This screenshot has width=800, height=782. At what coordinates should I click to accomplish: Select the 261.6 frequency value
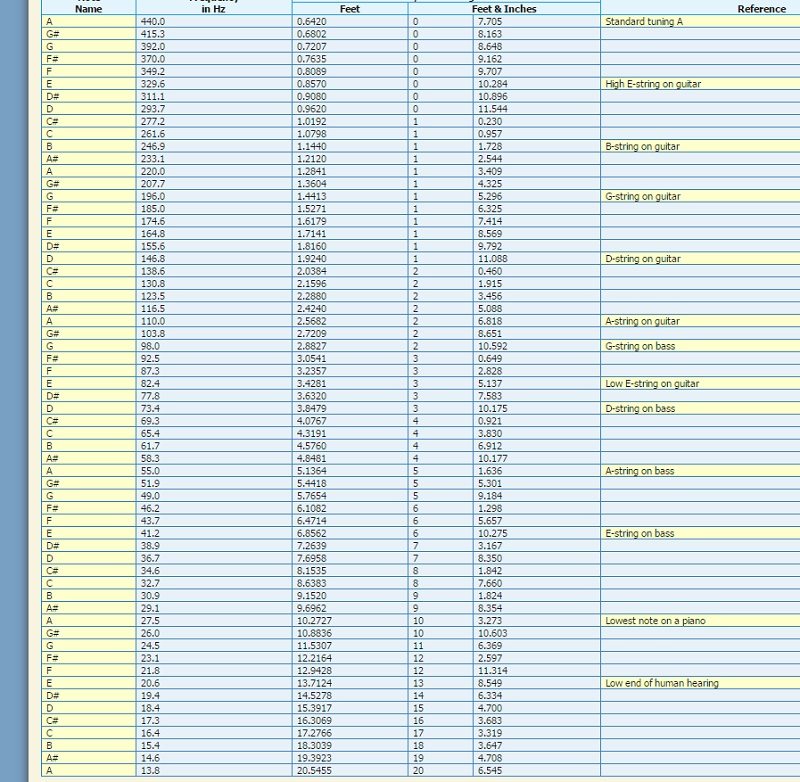(214, 134)
